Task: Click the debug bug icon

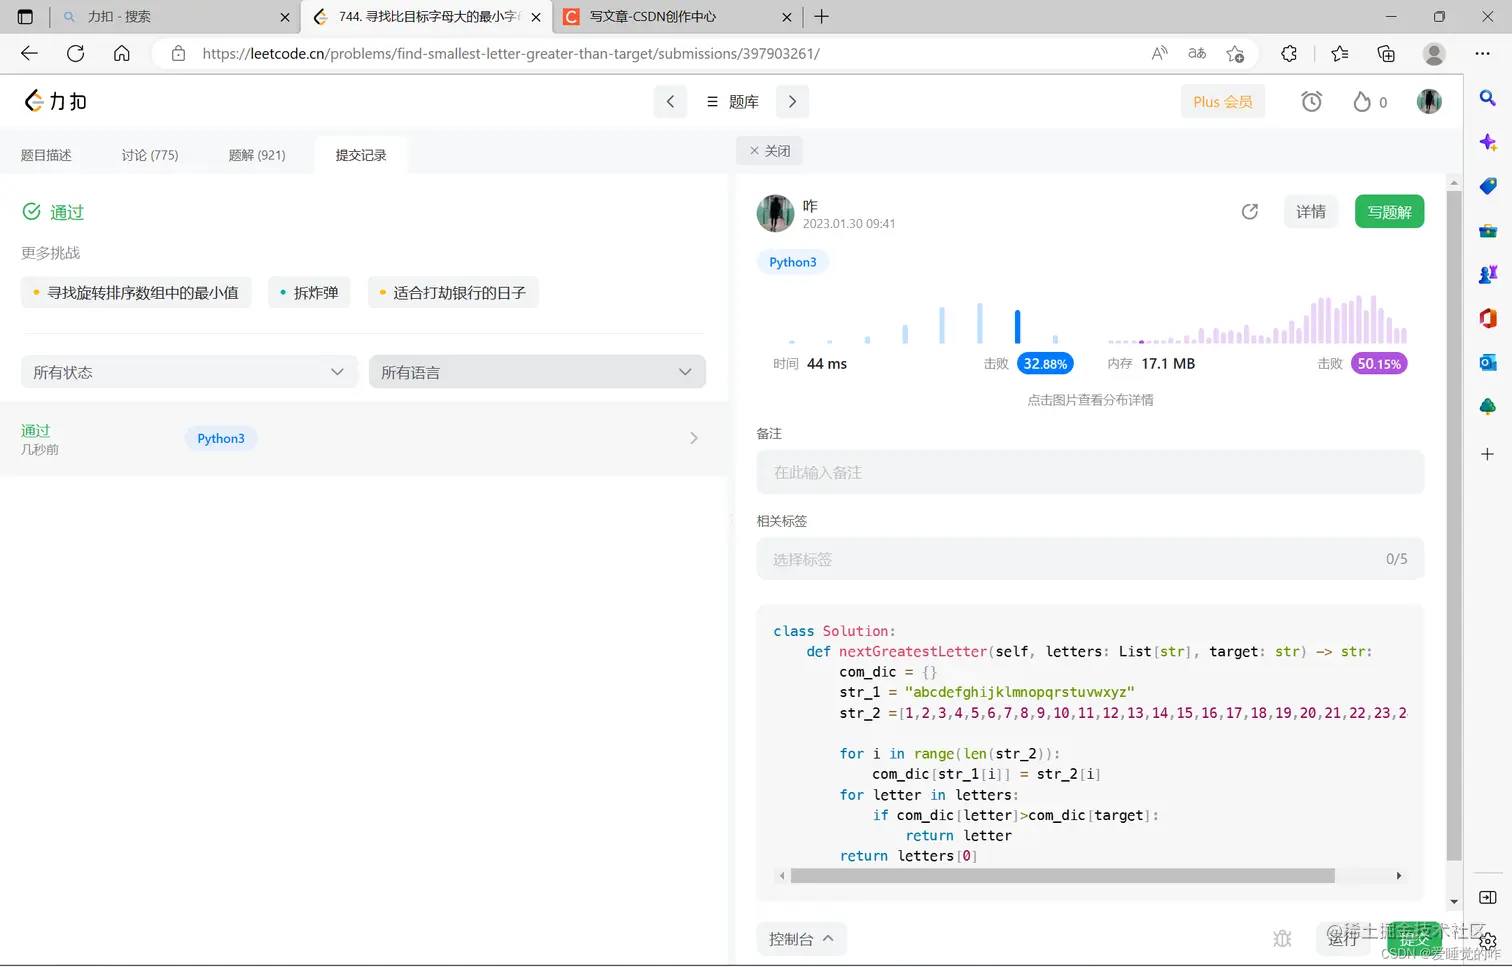Action: [x=1282, y=938]
